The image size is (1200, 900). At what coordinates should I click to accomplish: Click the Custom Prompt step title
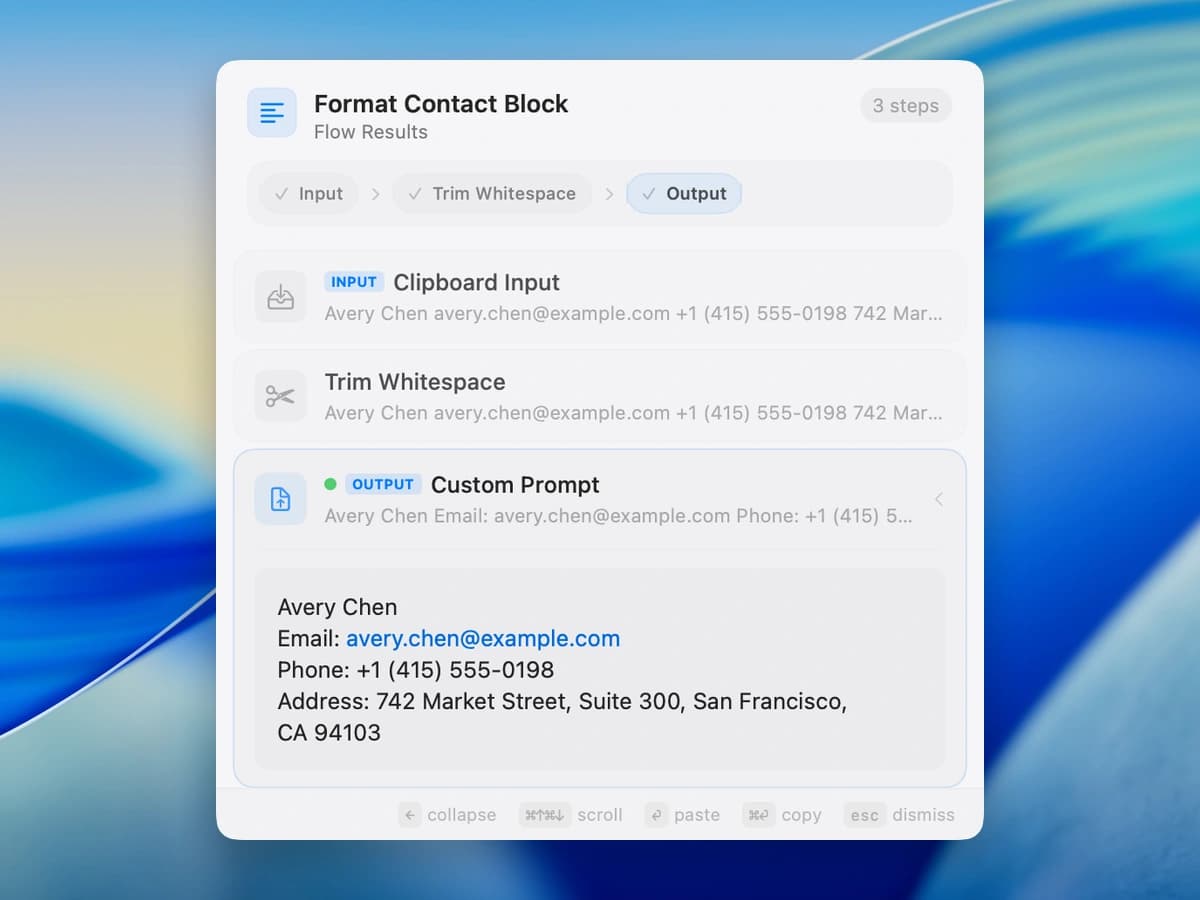pyautogui.click(x=515, y=485)
